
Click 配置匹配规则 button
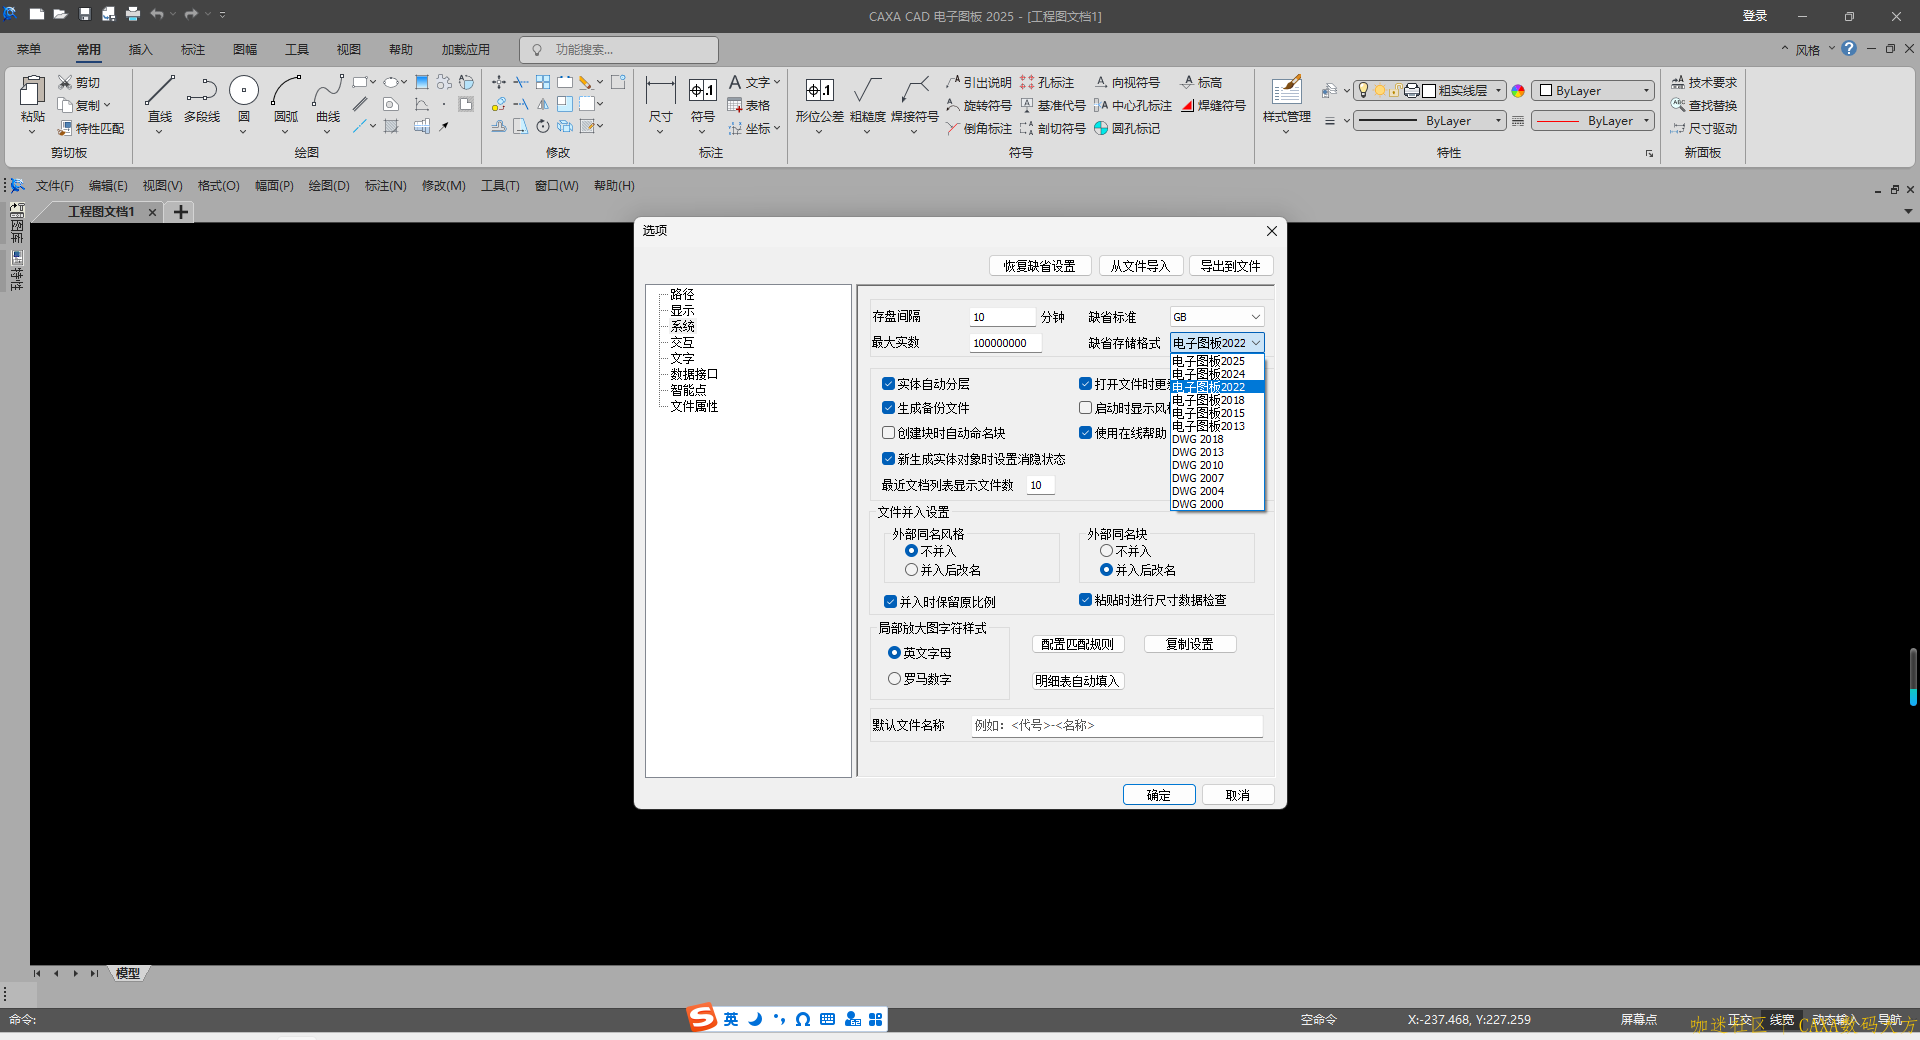point(1078,644)
